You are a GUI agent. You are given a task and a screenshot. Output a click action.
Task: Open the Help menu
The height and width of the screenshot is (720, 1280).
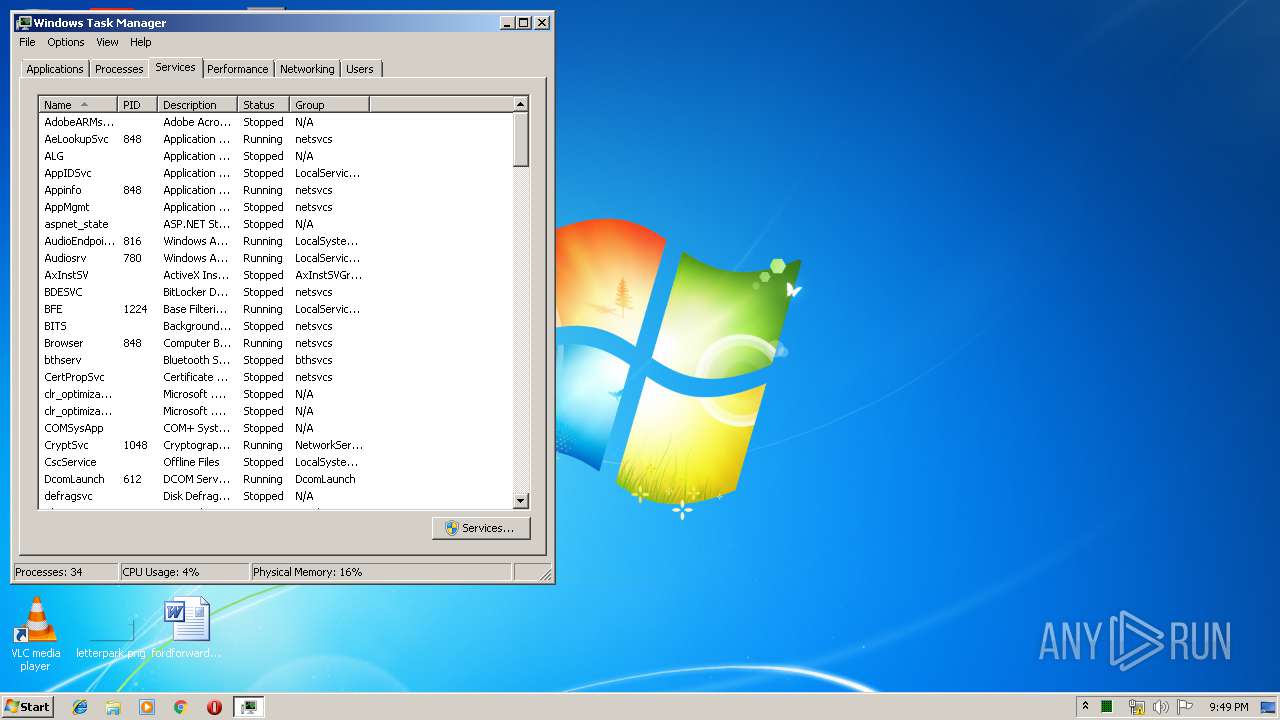[x=141, y=42]
